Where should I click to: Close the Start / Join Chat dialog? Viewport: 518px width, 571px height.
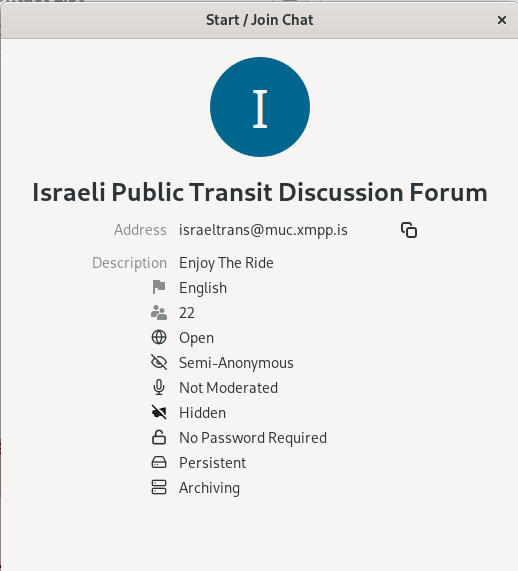(x=502, y=20)
